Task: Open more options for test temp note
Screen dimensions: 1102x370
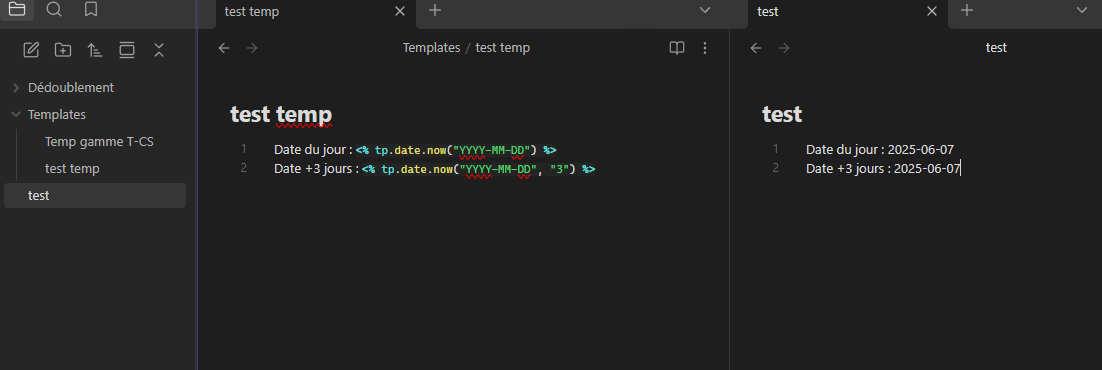Action: tap(705, 48)
